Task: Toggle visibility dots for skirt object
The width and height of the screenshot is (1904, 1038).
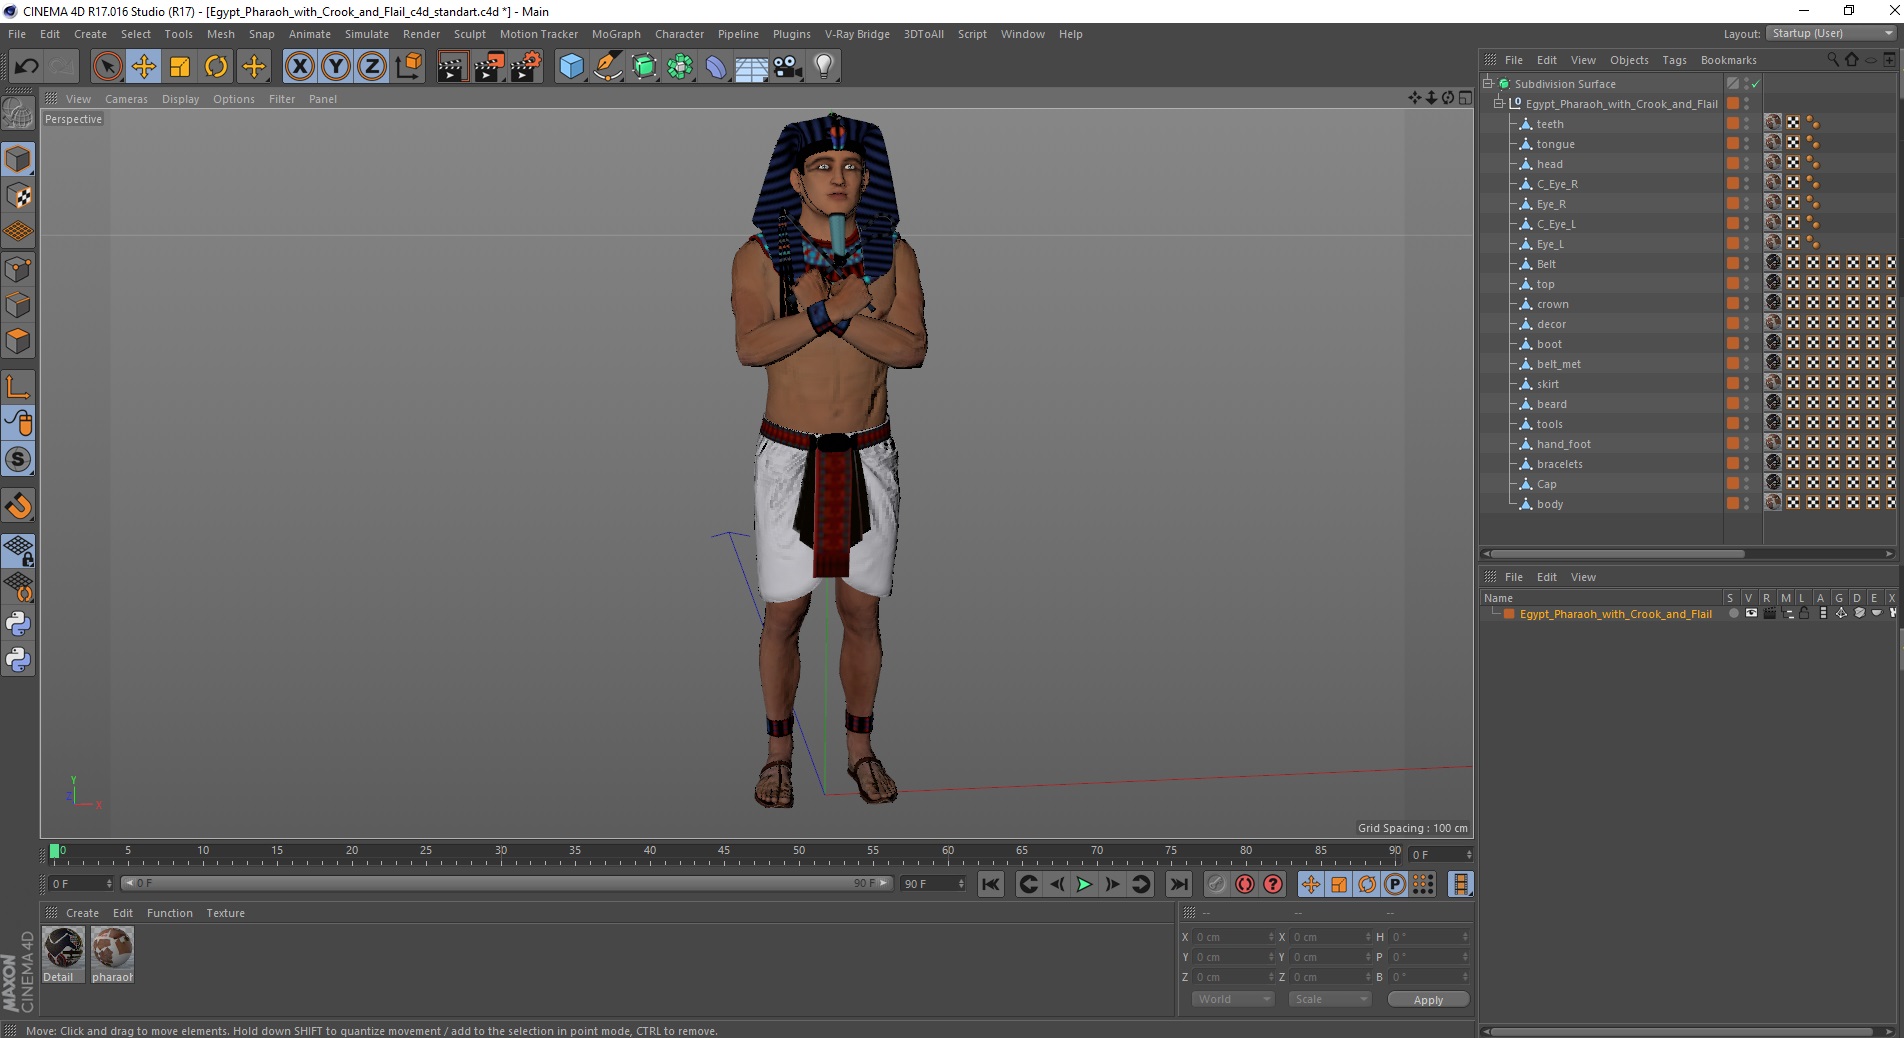Action: coord(1747,384)
